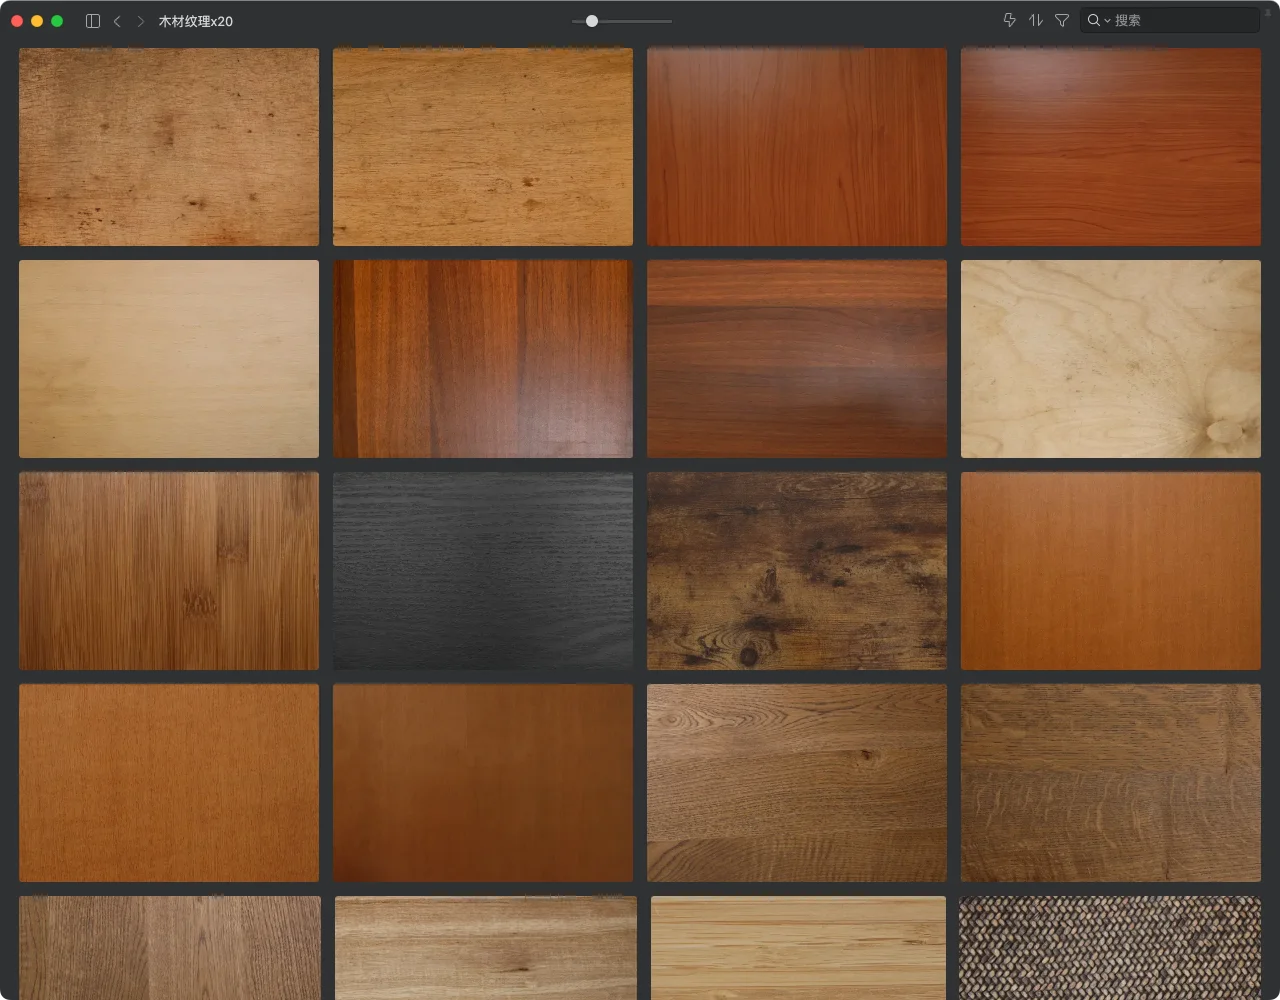1280x1000 pixels.
Task: Select the horizontal red walnut glossy thumbnail
Action: [797, 359]
